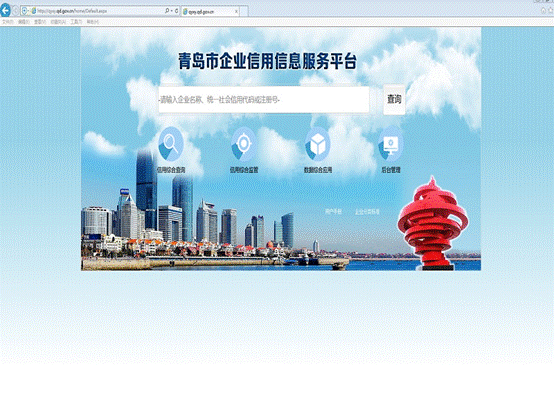
Task: Click the 信用综合查询 label
Action: pos(171,170)
